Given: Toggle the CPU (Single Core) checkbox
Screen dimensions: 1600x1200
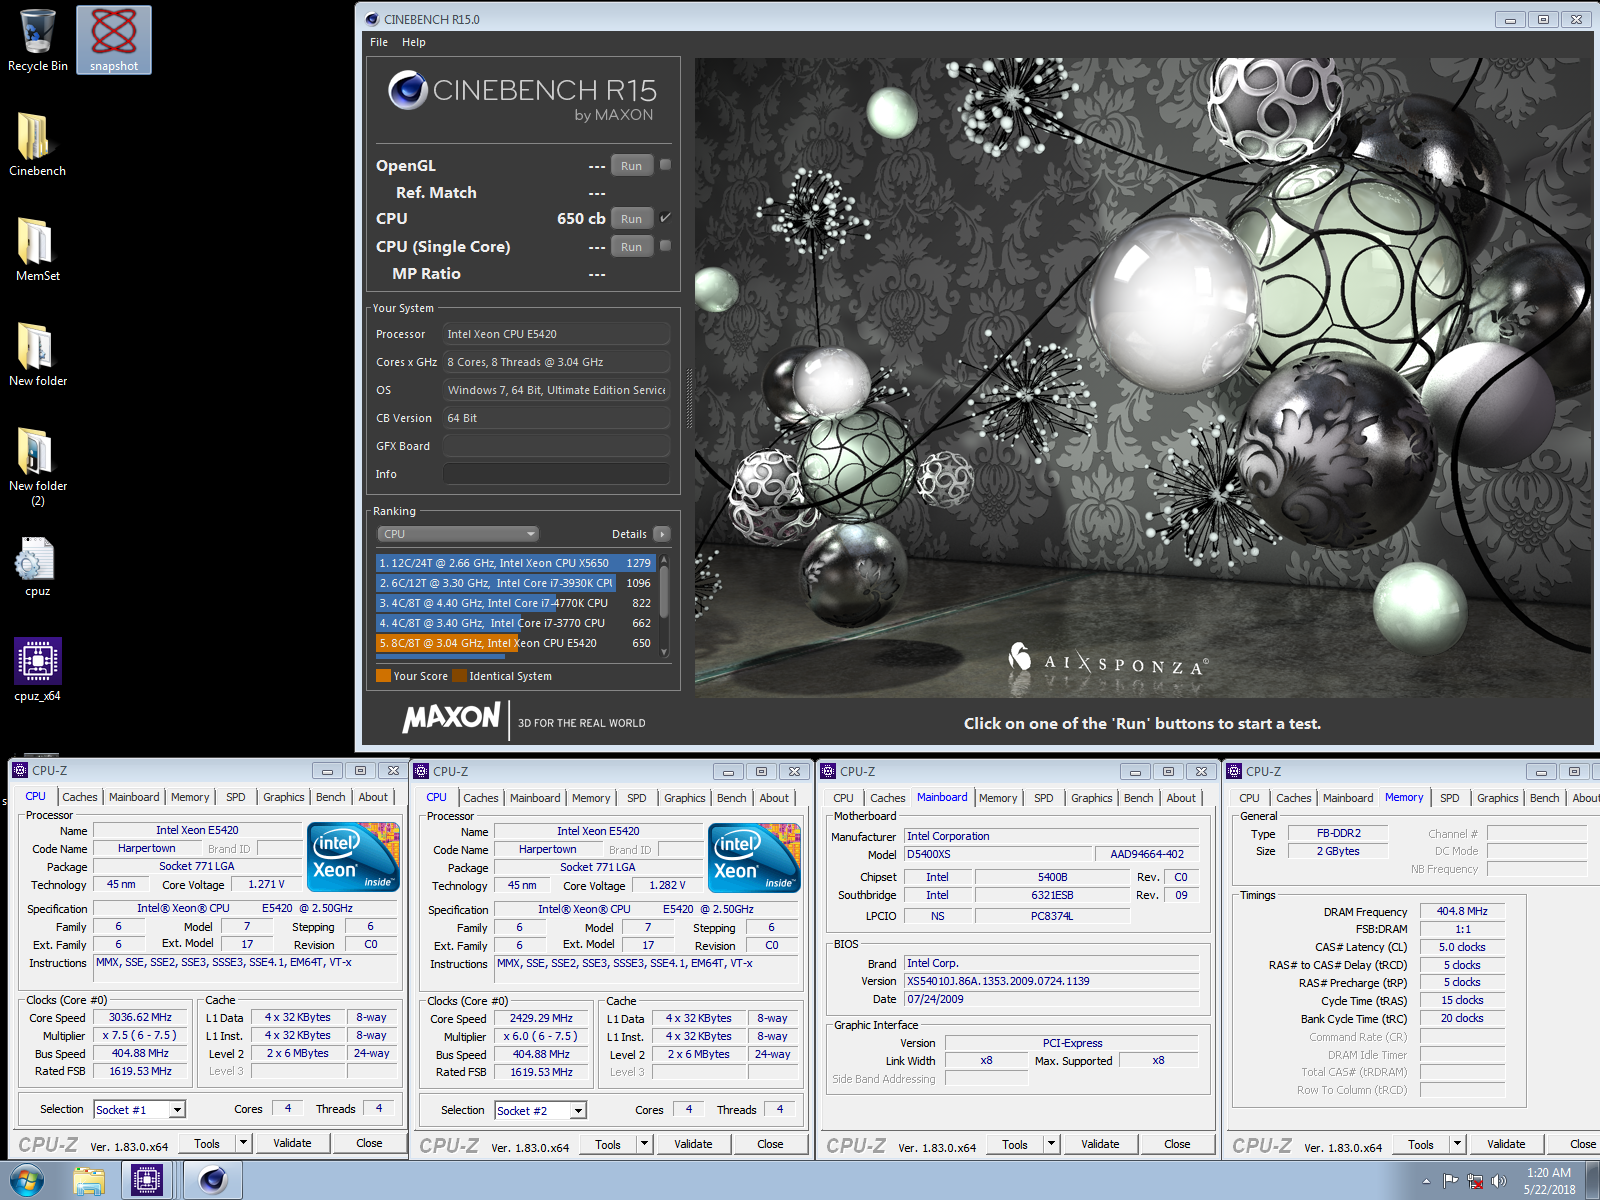Looking at the screenshot, I should click(x=665, y=245).
